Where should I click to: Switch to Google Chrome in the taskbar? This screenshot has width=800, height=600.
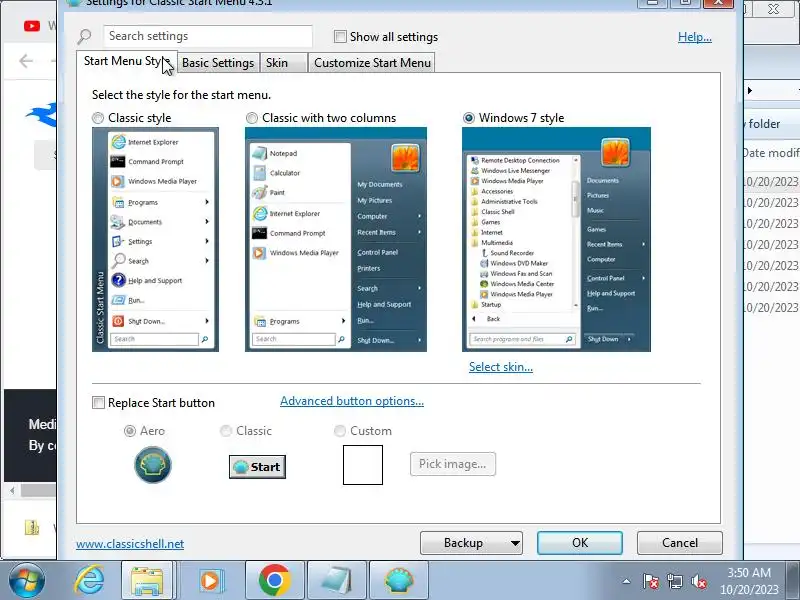pyautogui.click(x=274, y=581)
